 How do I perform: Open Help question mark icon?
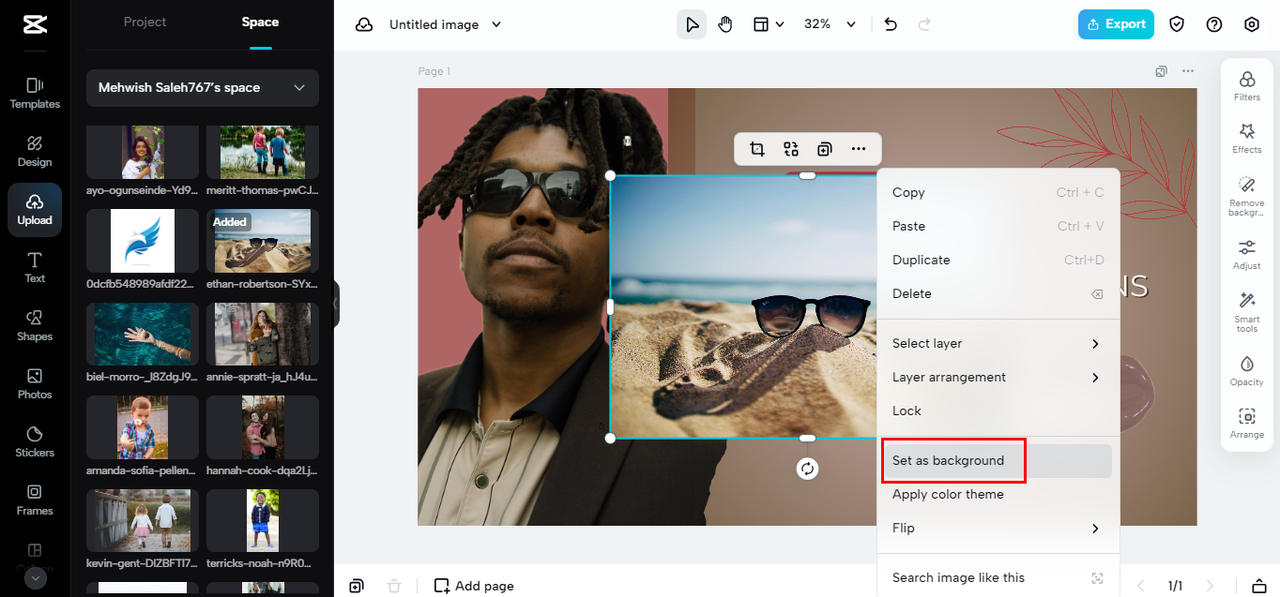[x=1214, y=24]
